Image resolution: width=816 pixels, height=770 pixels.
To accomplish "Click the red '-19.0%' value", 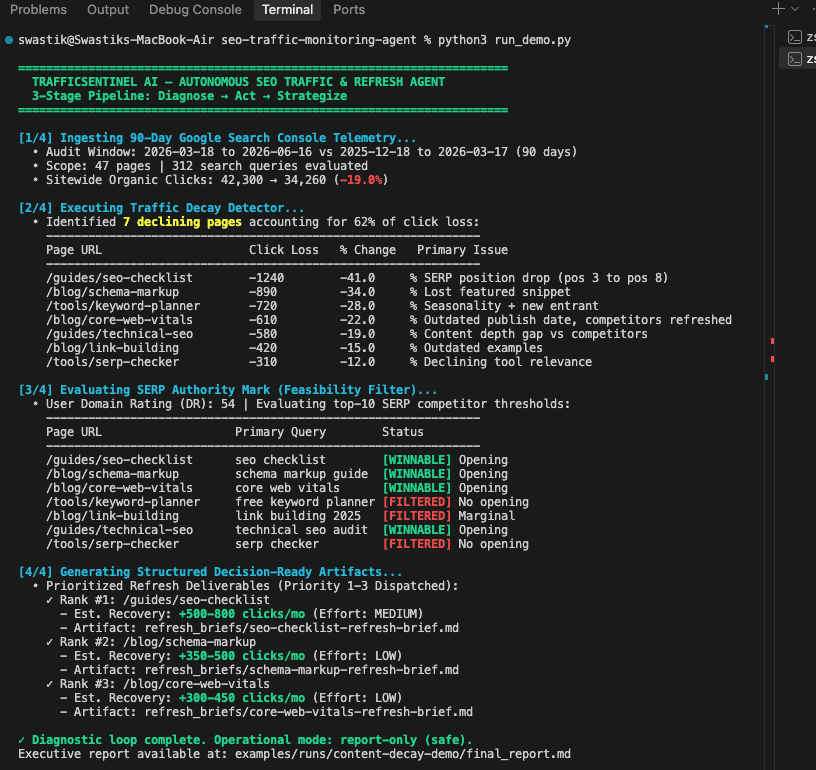I will click(361, 180).
